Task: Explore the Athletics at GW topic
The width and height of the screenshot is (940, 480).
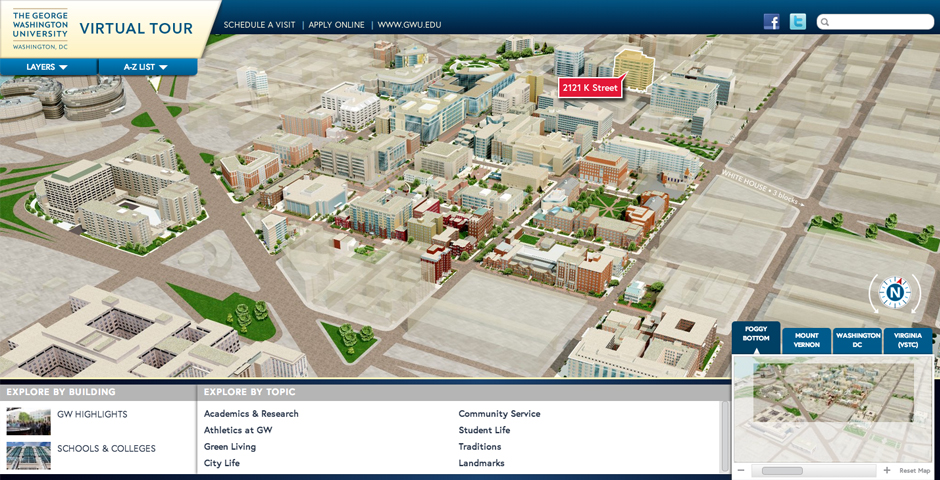Action: (x=238, y=430)
